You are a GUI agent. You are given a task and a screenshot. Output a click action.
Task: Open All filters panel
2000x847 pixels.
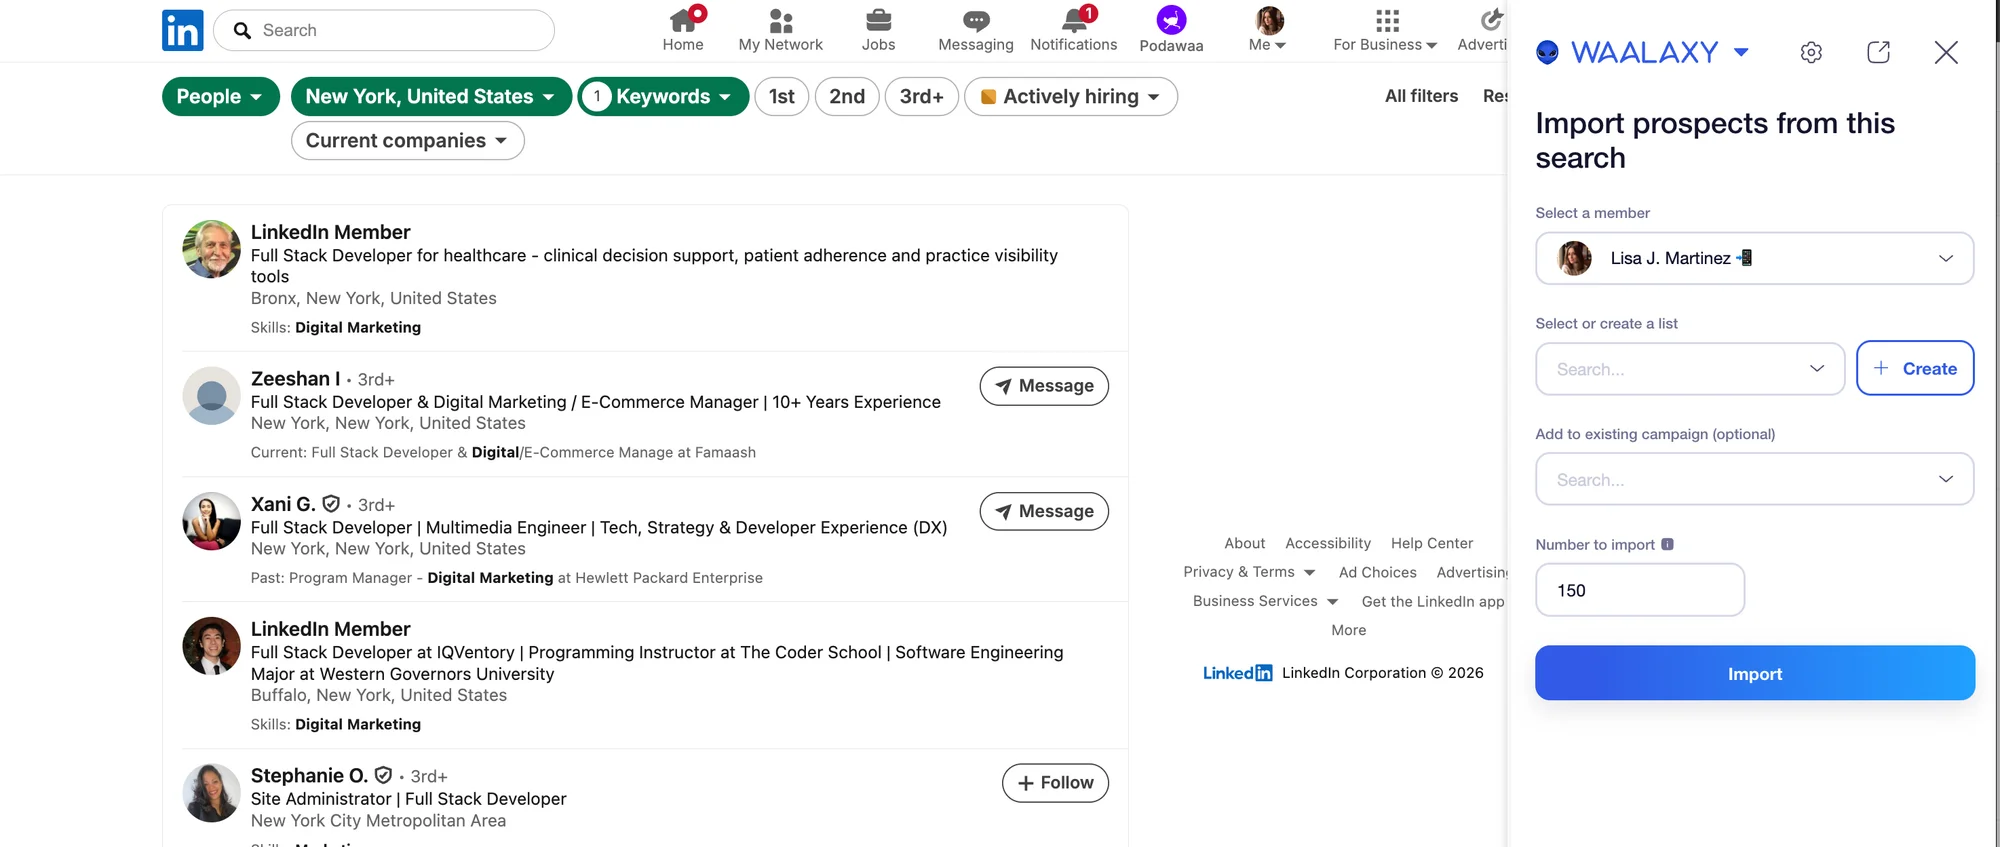[x=1421, y=96]
